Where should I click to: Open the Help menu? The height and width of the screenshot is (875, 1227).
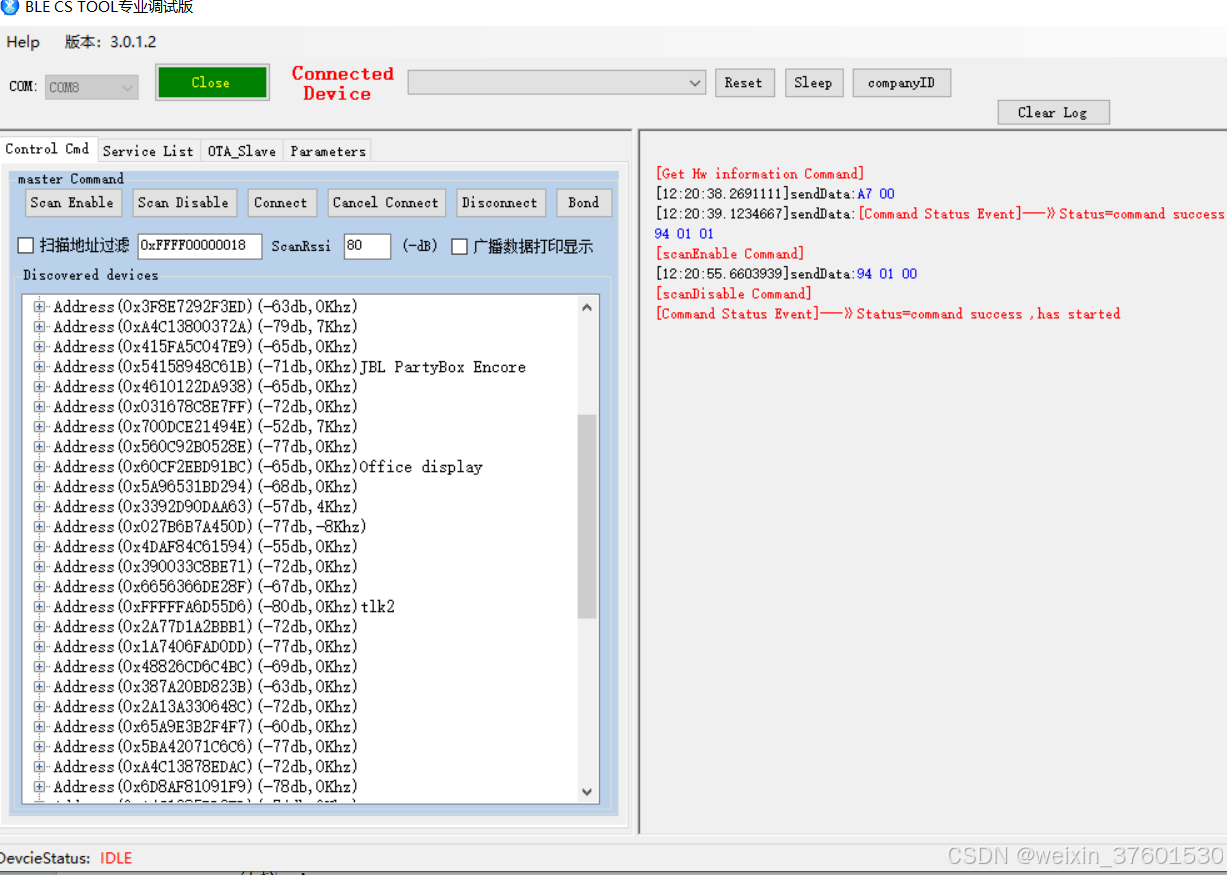coord(23,42)
